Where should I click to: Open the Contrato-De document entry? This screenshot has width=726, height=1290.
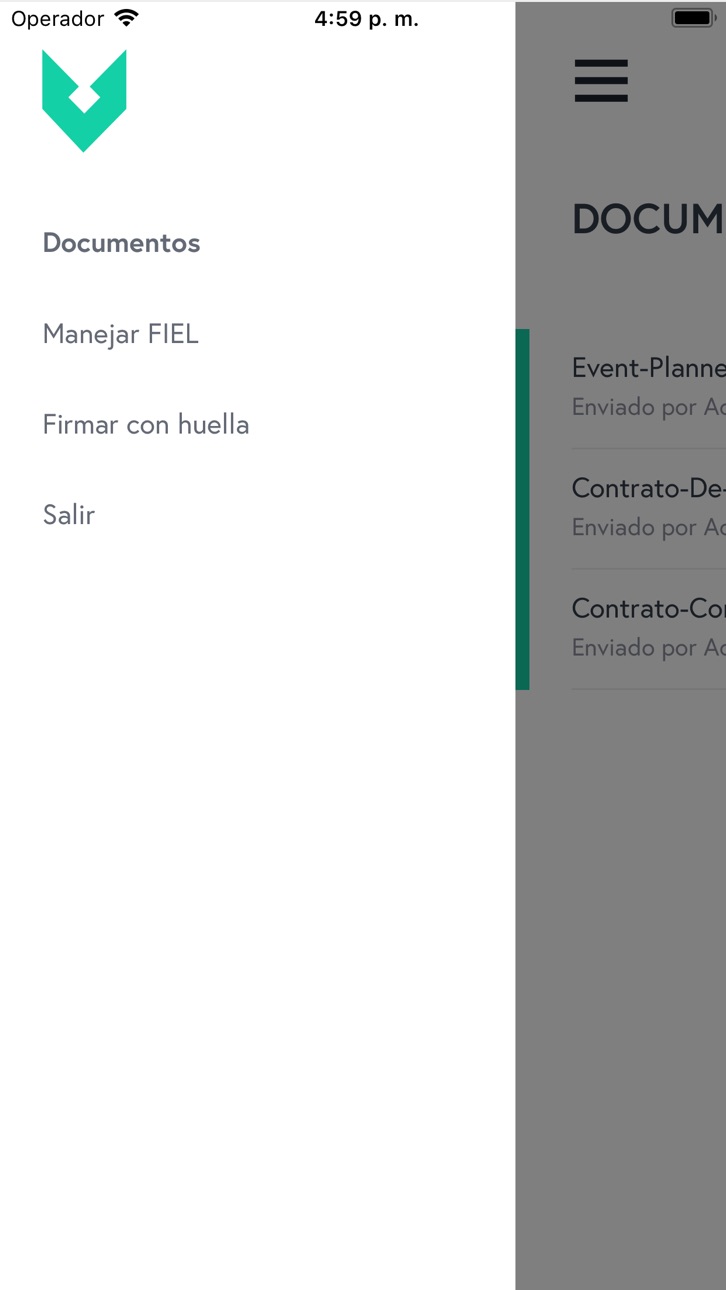(x=648, y=508)
